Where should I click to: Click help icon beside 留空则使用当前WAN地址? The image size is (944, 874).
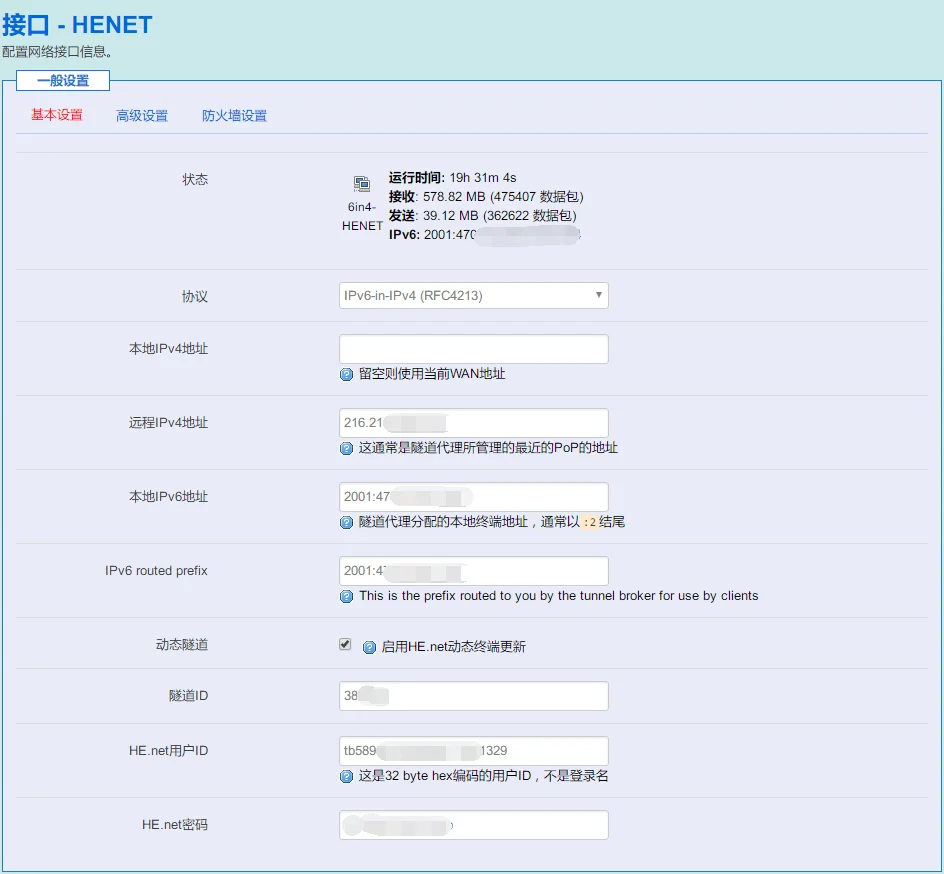click(347, 375)
